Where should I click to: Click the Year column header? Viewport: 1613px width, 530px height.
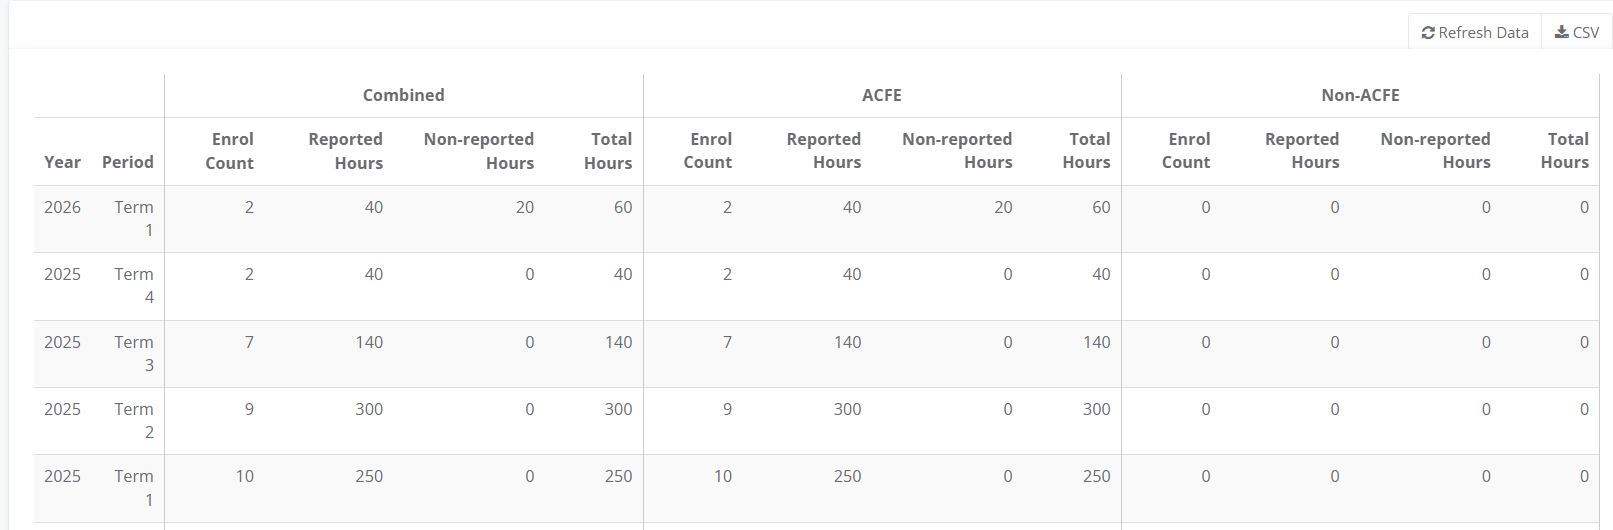click(x=62, y=162)
